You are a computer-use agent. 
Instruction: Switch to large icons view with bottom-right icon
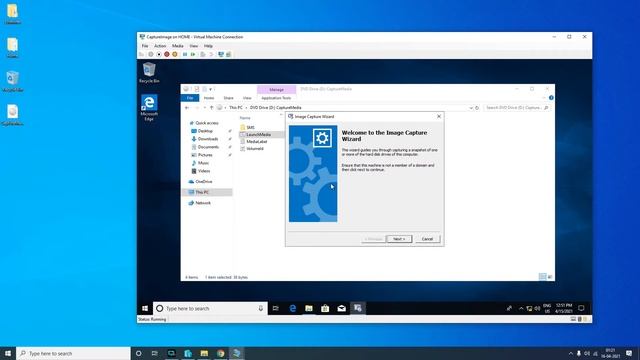[550, 277]
